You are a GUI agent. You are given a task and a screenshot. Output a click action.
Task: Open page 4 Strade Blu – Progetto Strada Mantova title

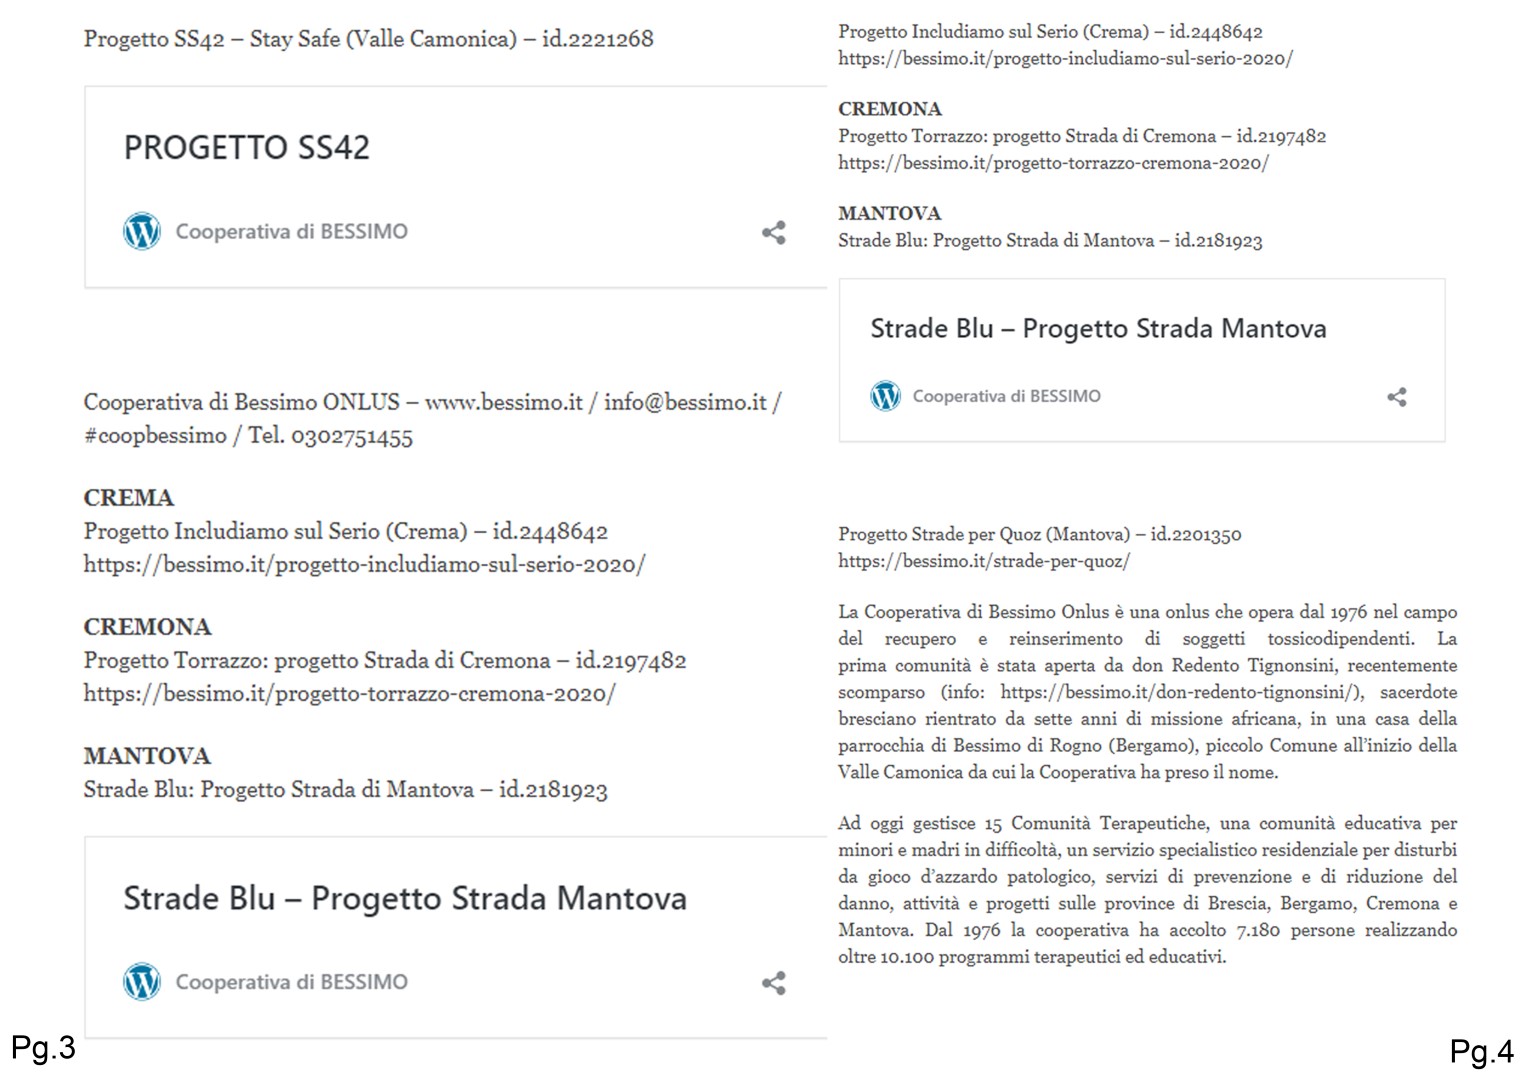point(1097,329)
